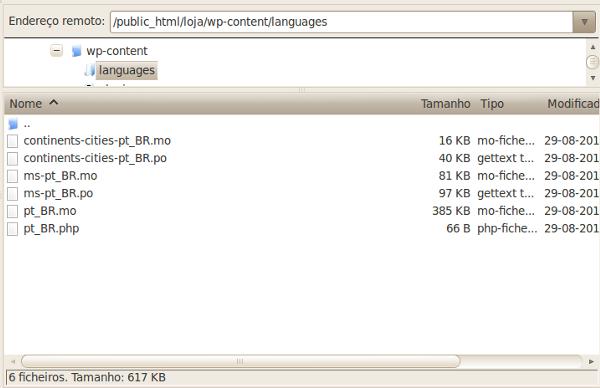Select file ms-pt_BR.mo

click(x=60, y=176)
